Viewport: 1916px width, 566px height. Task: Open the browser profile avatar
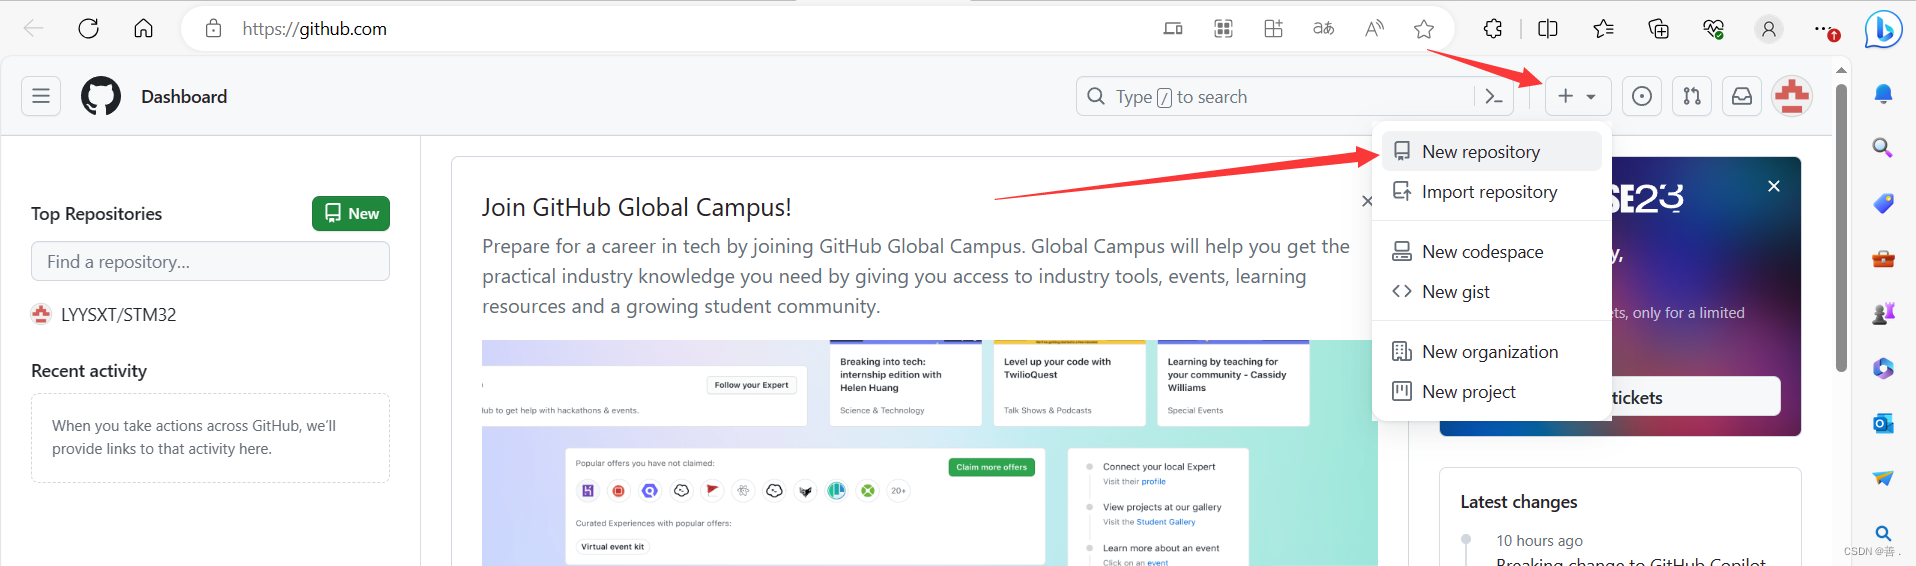click(1768, 29)
